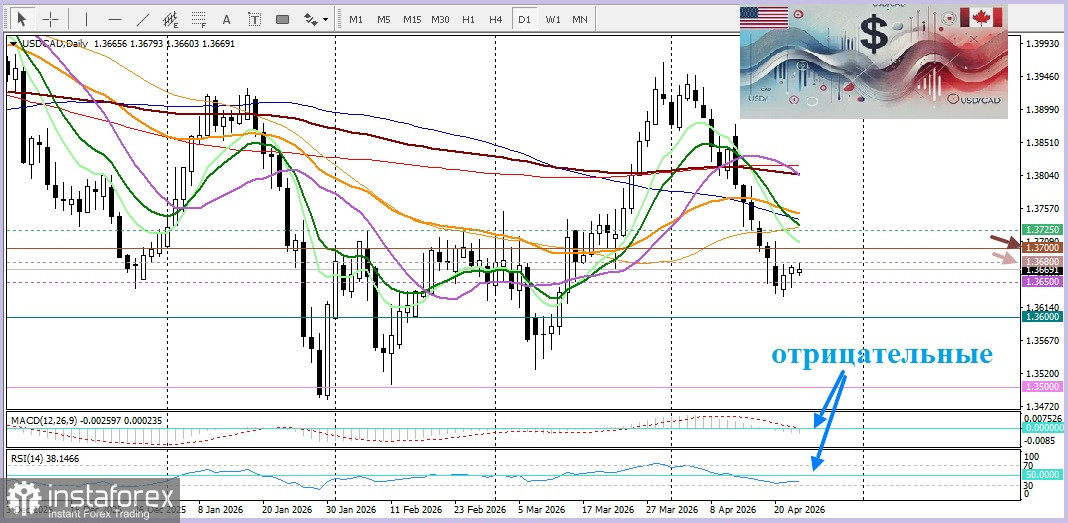The image size is (1068, 523).
Task: Toggle the D1 daily timeframe button
Action: point(524,19)
